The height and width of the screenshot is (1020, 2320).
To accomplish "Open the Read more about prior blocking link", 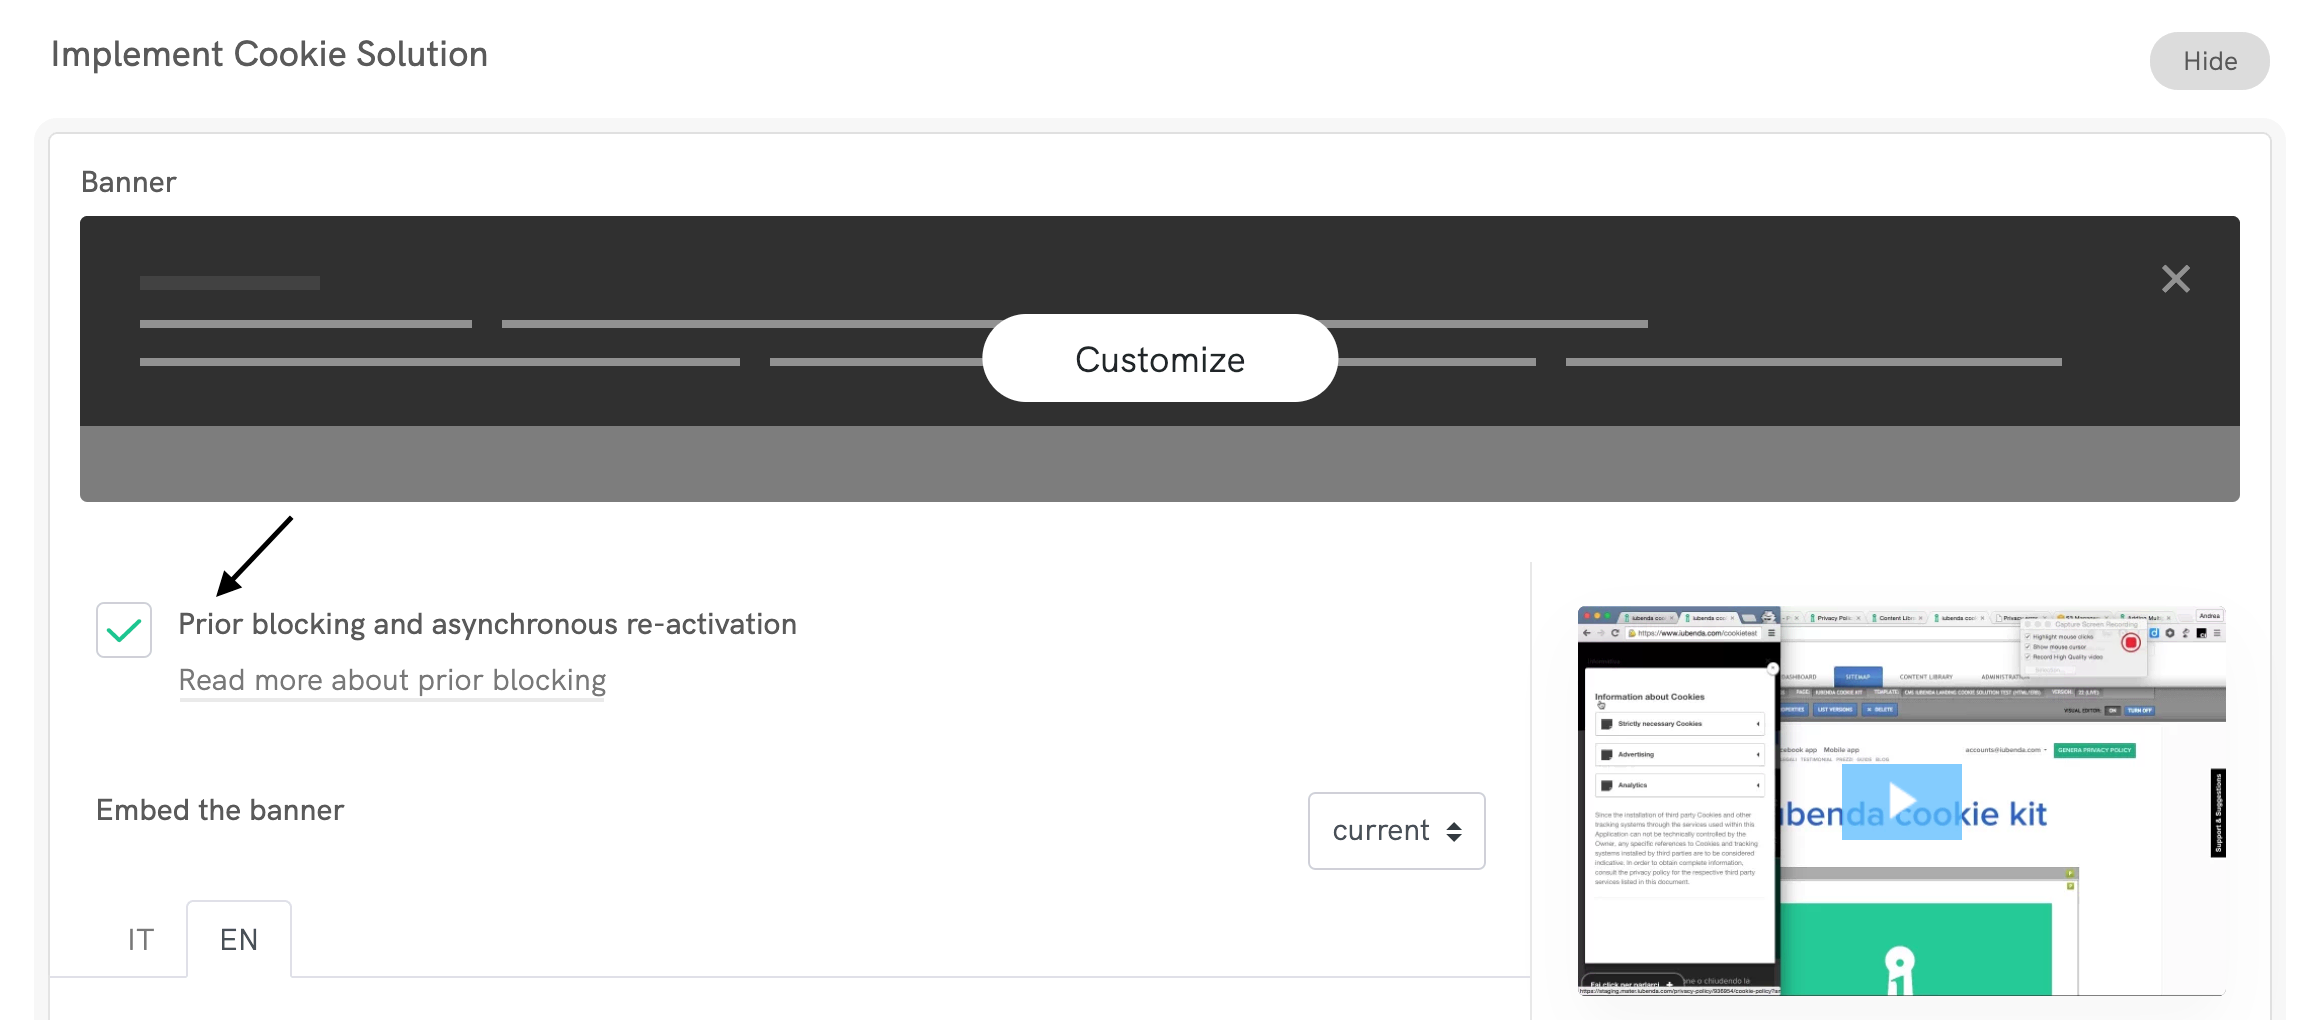I will [392, 680].
